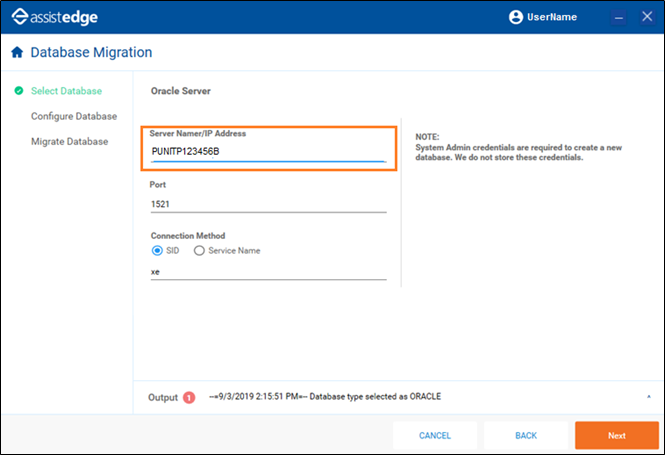Select the SID connection method
Image resolution: width=665 pixels, height=455 pixels.
[157, 251]
